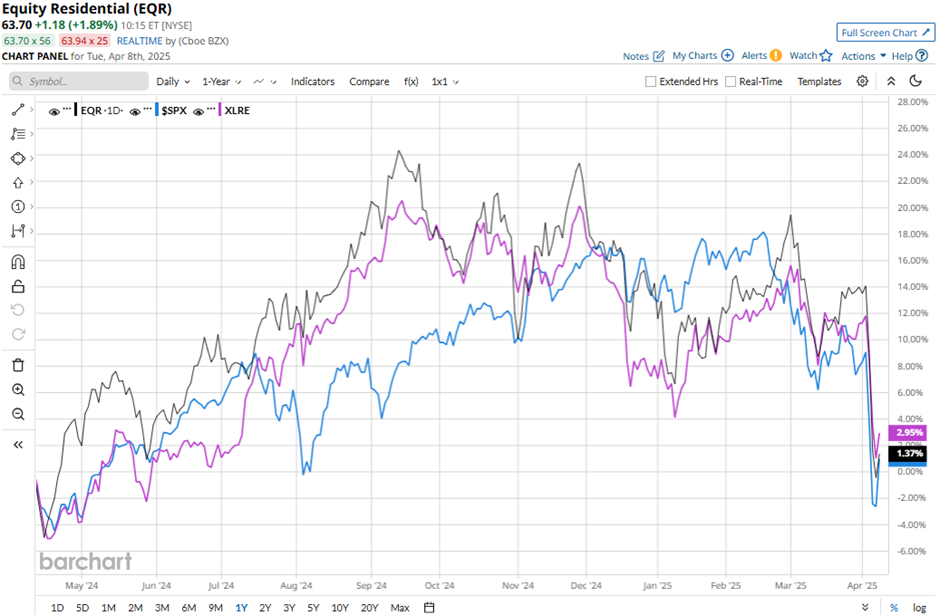Click the 1.37% EQR value label
This screenshot has width=940, height=615.
(x=908, y=453)
